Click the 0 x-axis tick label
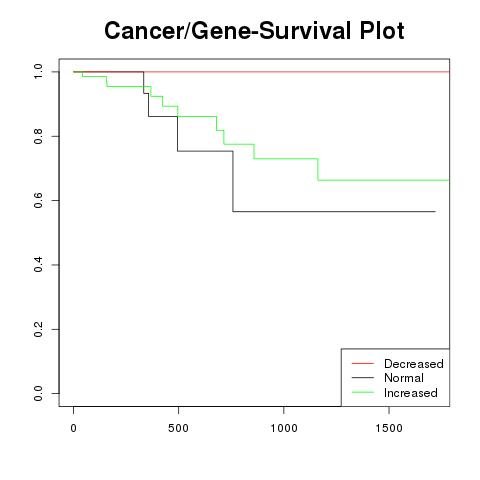Screen dimensions: 480x480 pos(73,428)
